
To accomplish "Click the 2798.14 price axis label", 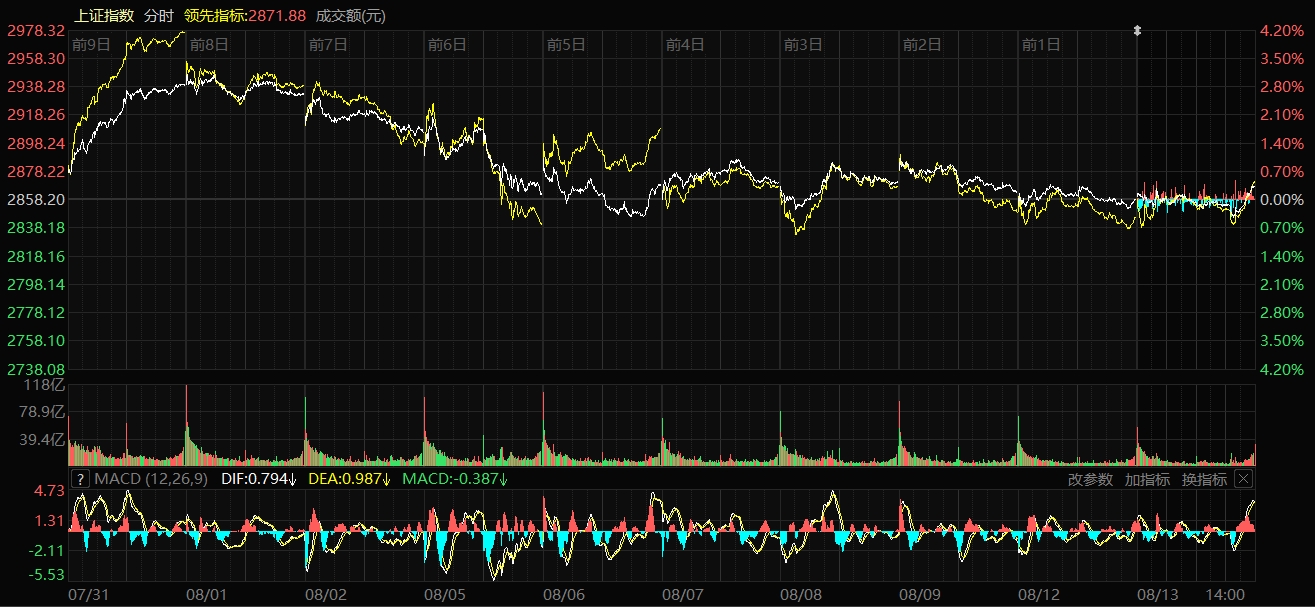I will (35, 284).
